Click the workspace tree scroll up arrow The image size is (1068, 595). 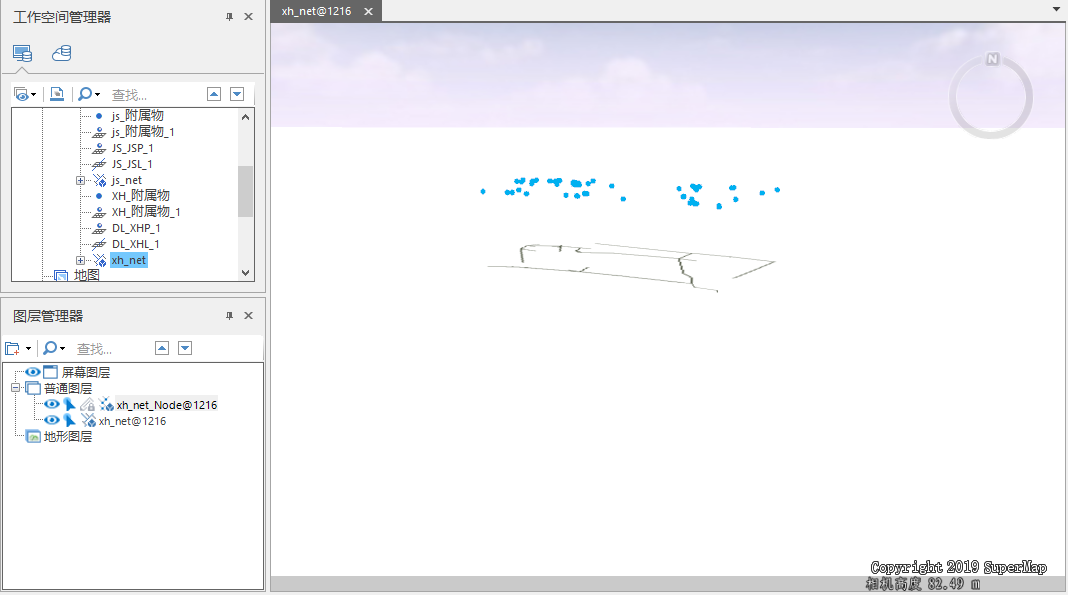click(x=246, y=117)
